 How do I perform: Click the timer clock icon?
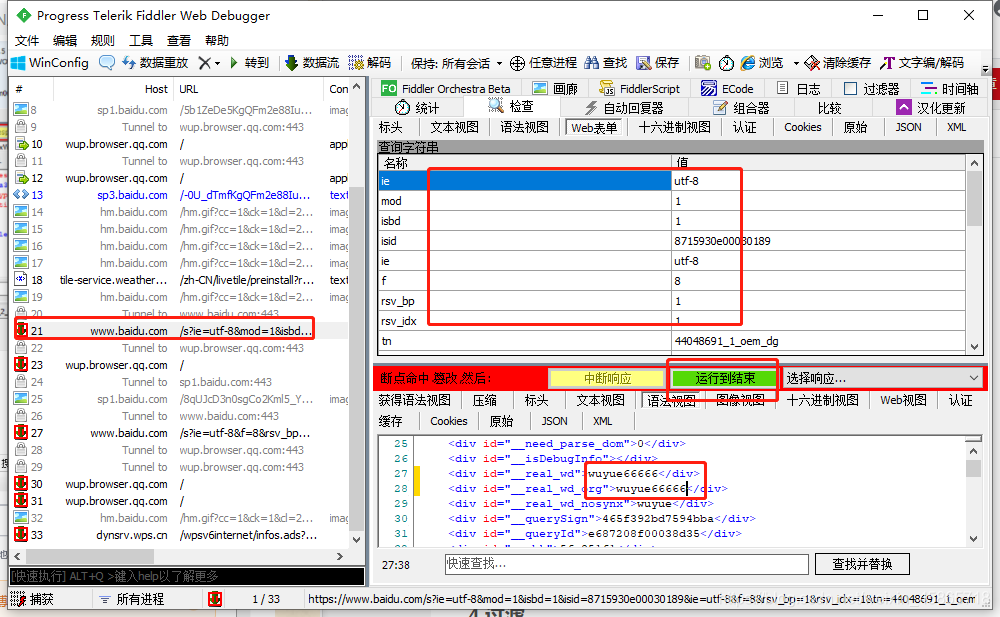pyautogui.click(x=726, y=63)
